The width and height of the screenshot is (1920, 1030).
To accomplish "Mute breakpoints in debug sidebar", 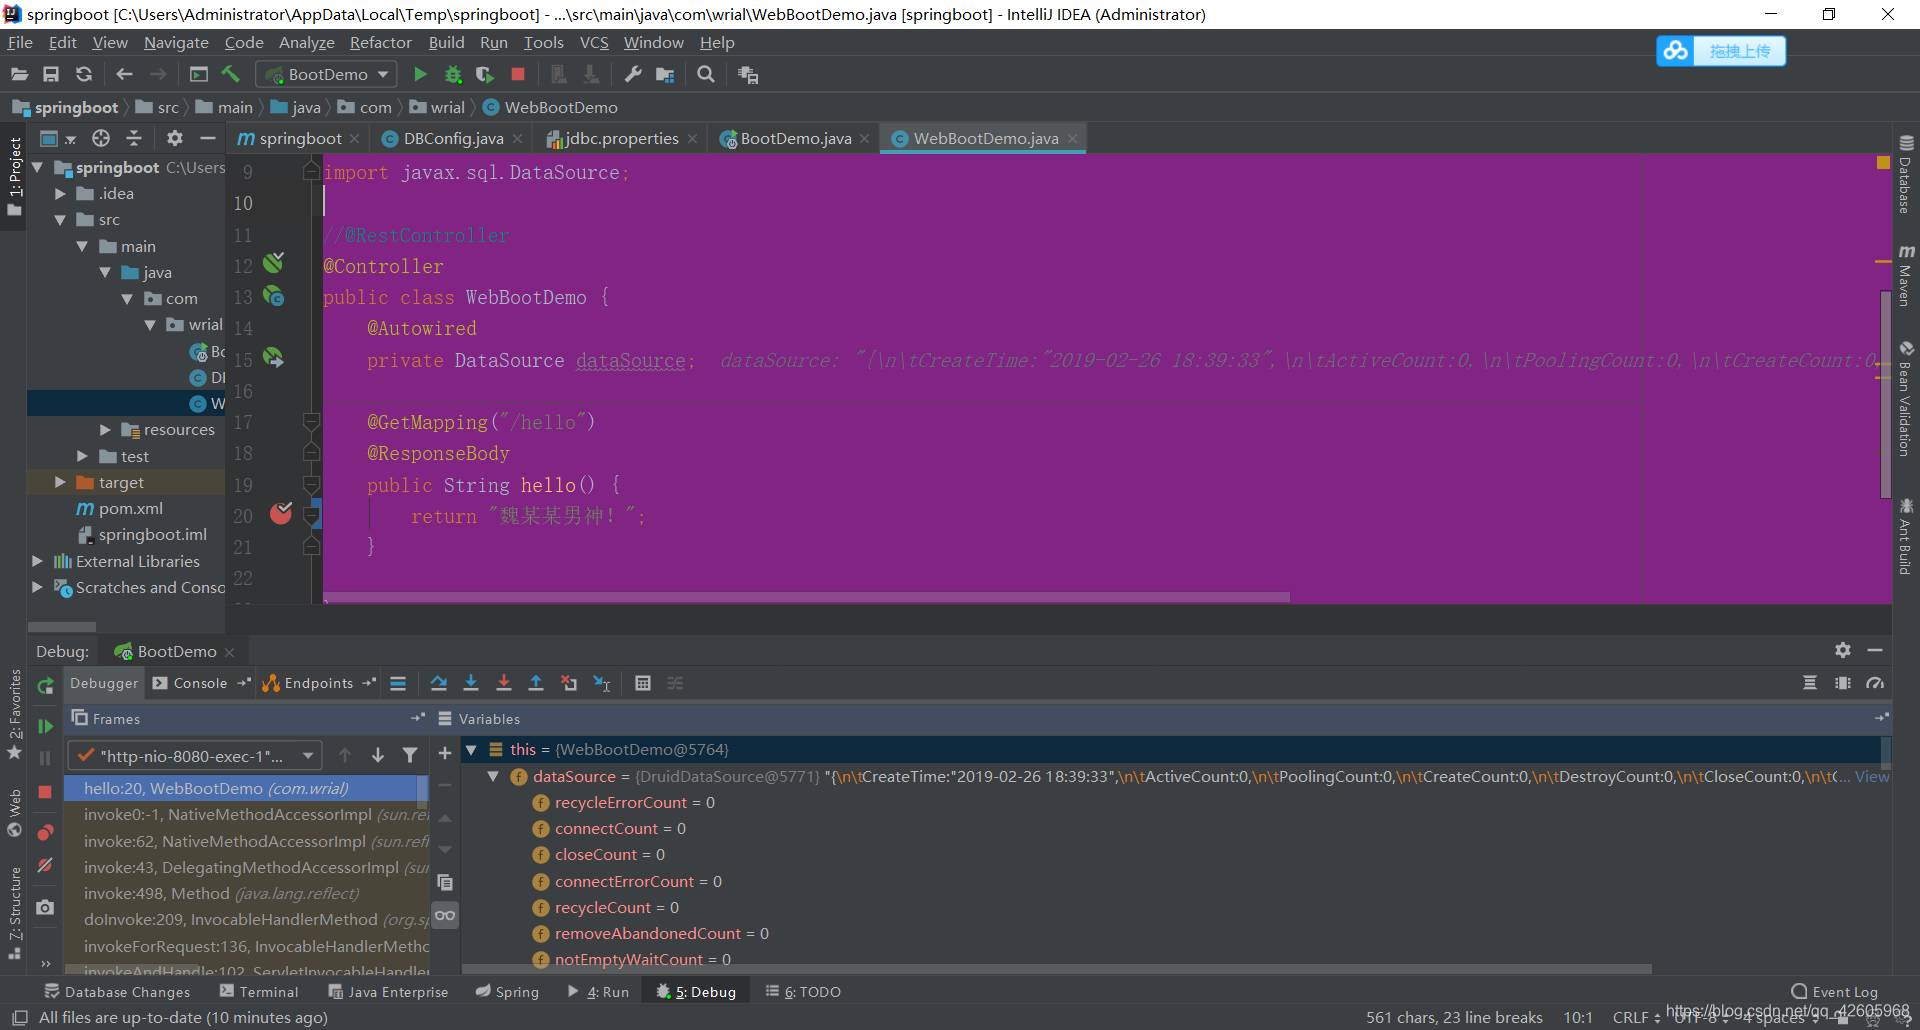I will pos(45,866).
